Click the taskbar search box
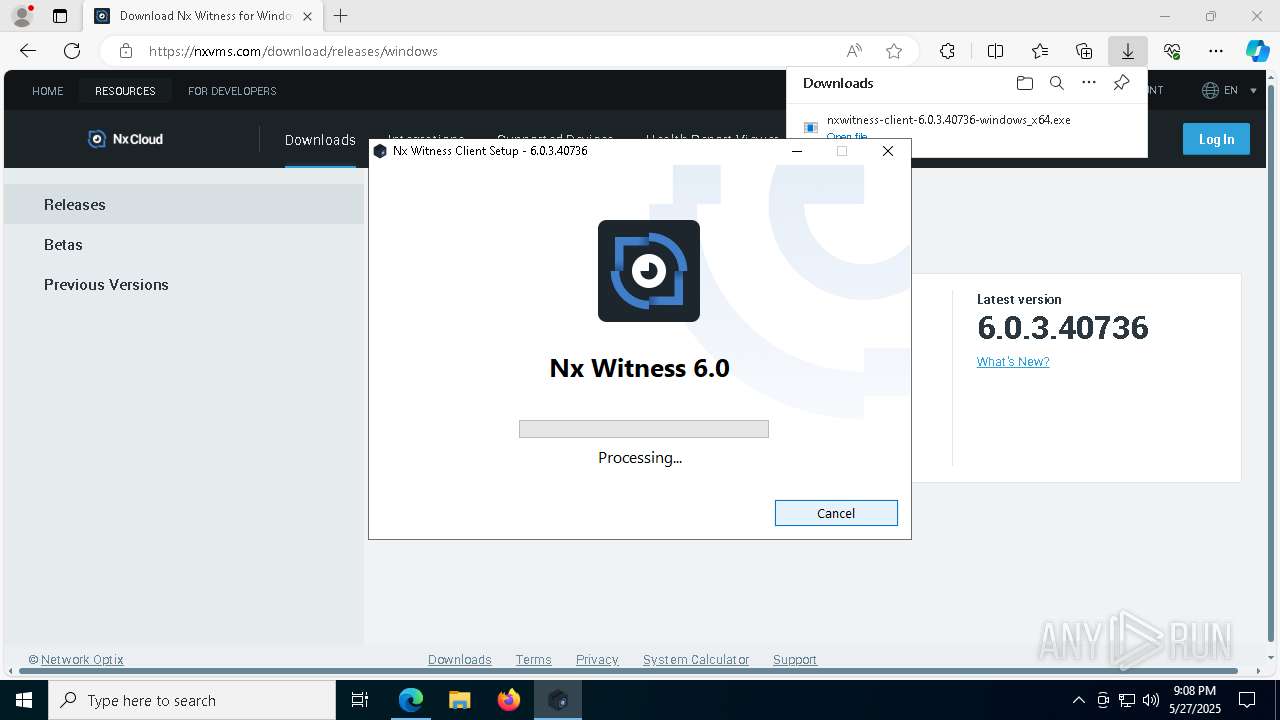1280x720 pixels. point(192,700)
